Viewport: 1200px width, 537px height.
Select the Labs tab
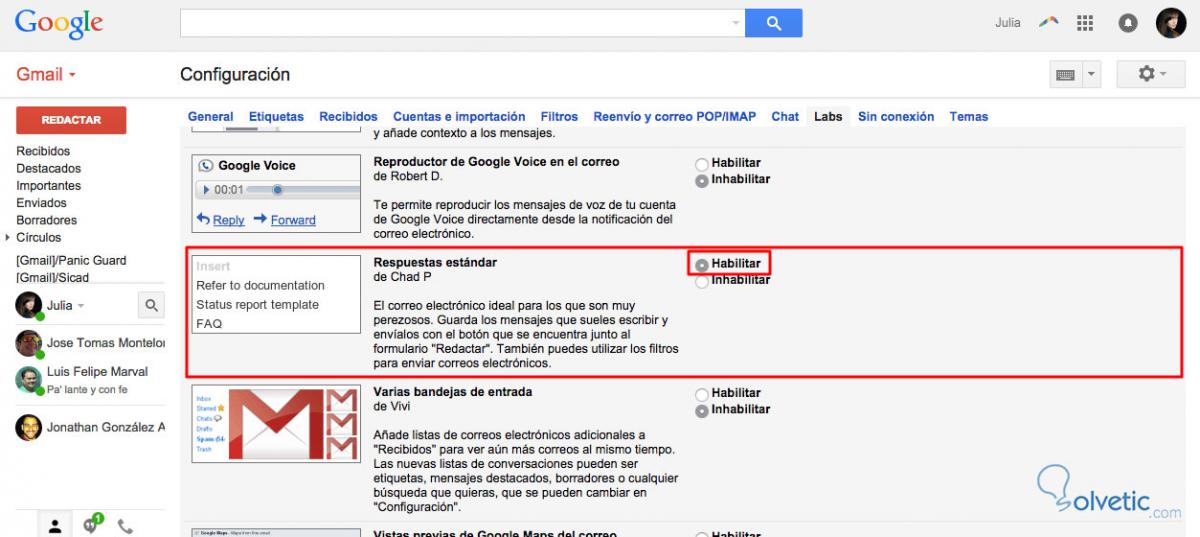[828, 117]
